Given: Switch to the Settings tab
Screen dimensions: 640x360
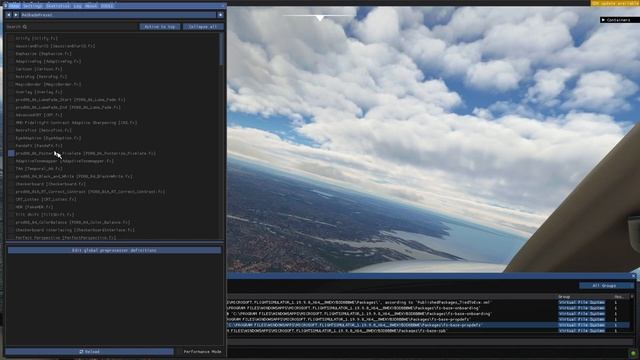Looking at the screenshot, I should 32,6.
